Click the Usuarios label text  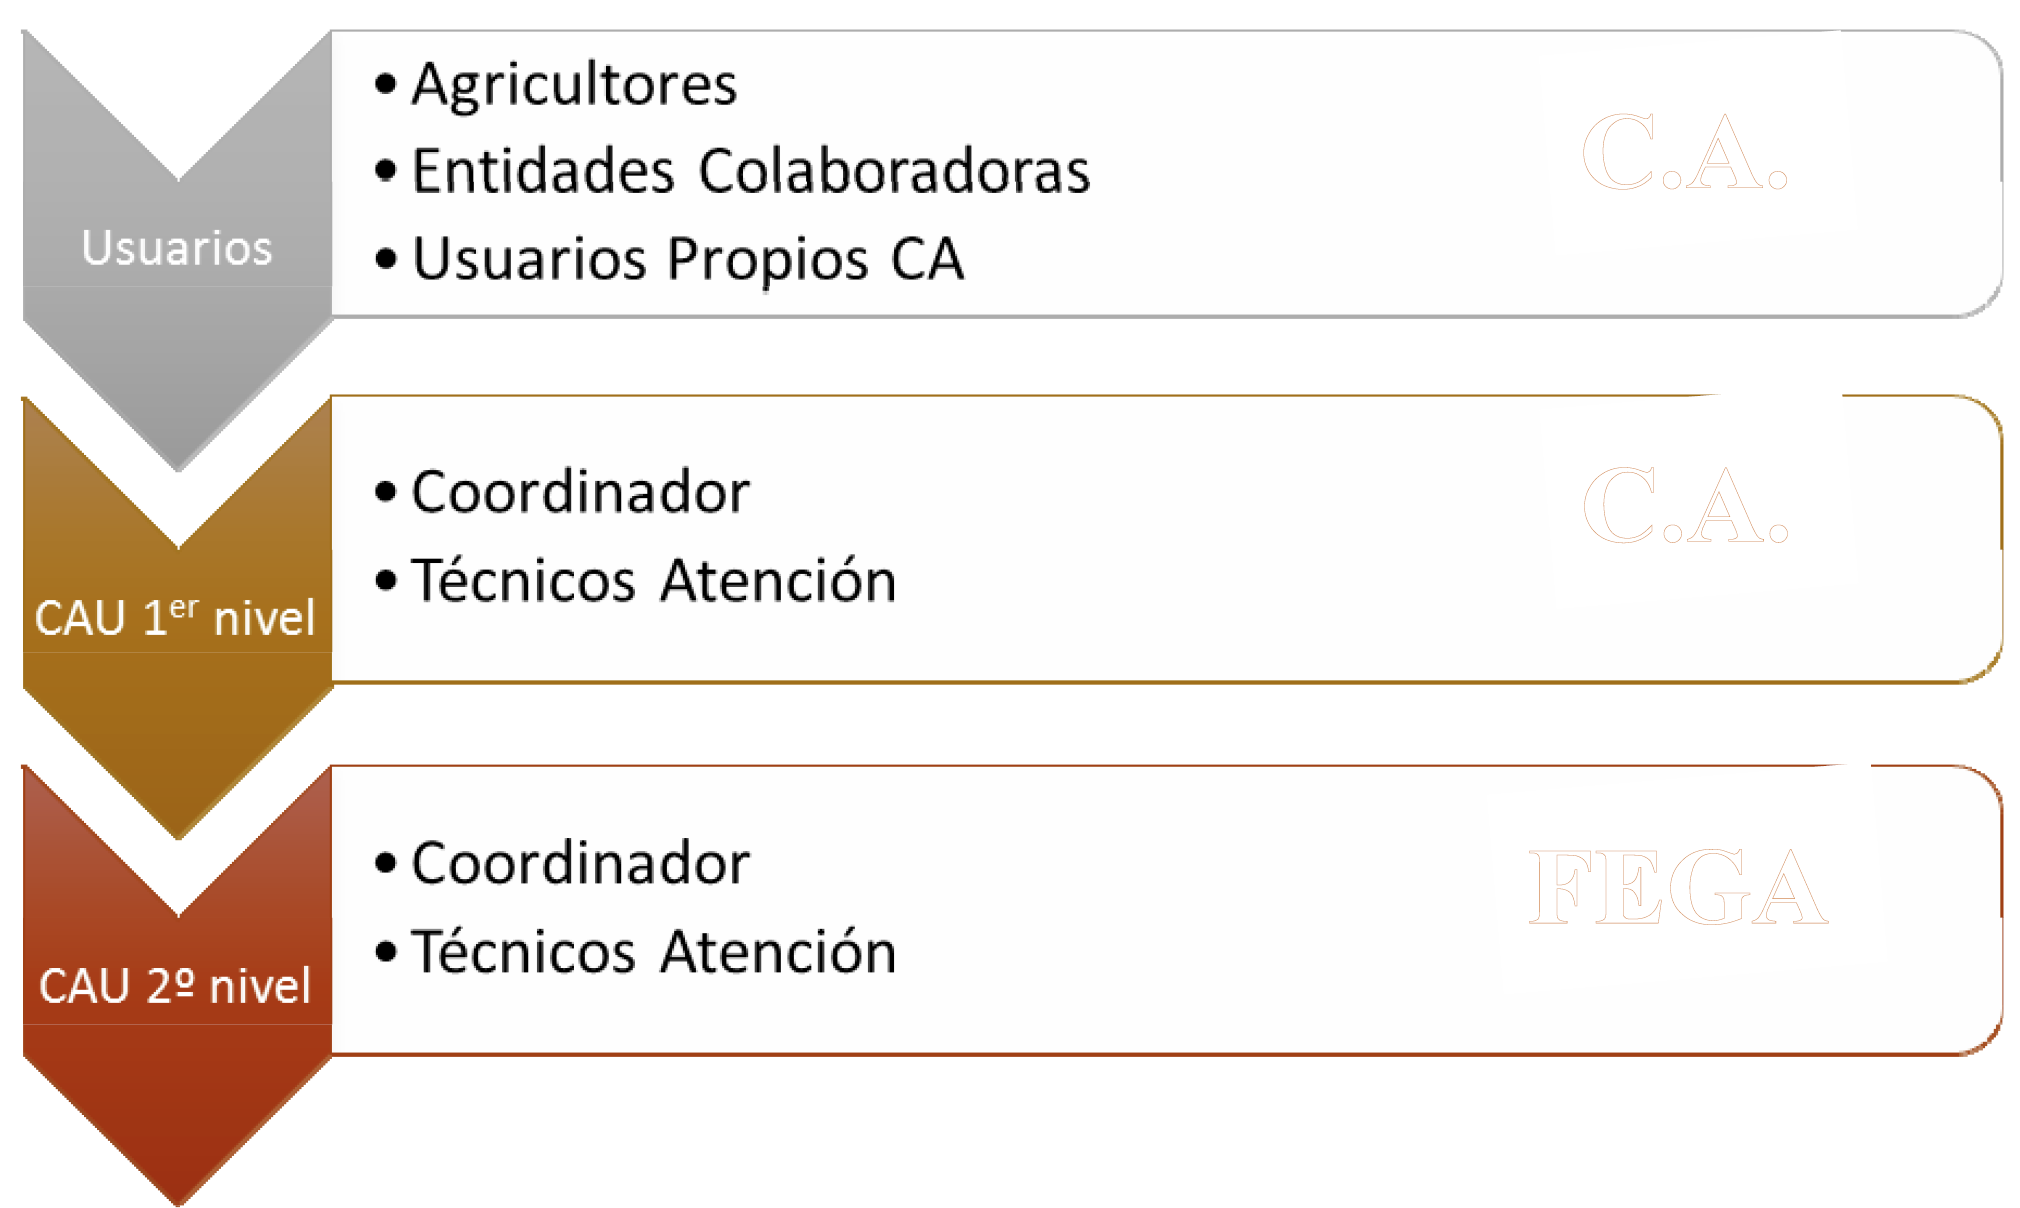pyautogui.click(x=177, y=248)
